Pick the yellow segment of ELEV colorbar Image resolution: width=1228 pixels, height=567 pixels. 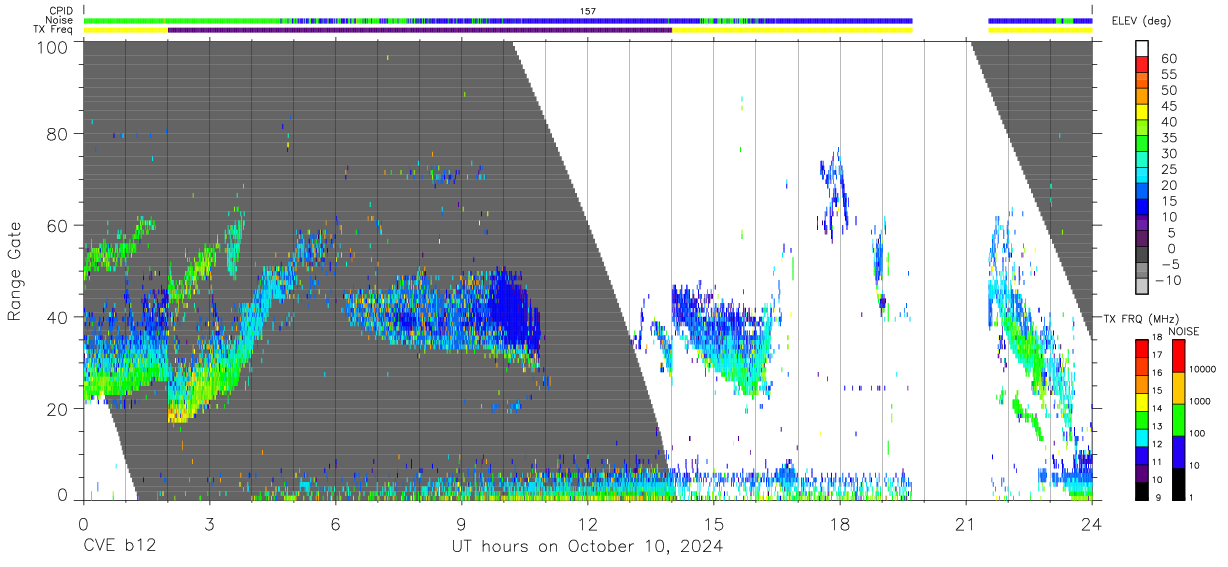(x=1143, y=113)
